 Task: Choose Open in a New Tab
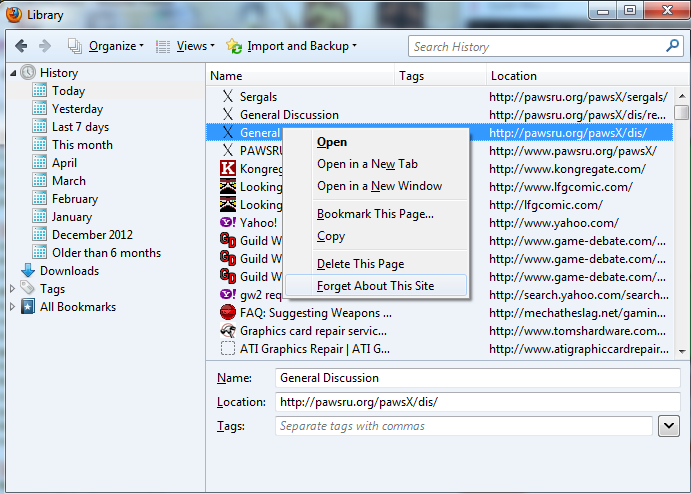pos(376,164)
